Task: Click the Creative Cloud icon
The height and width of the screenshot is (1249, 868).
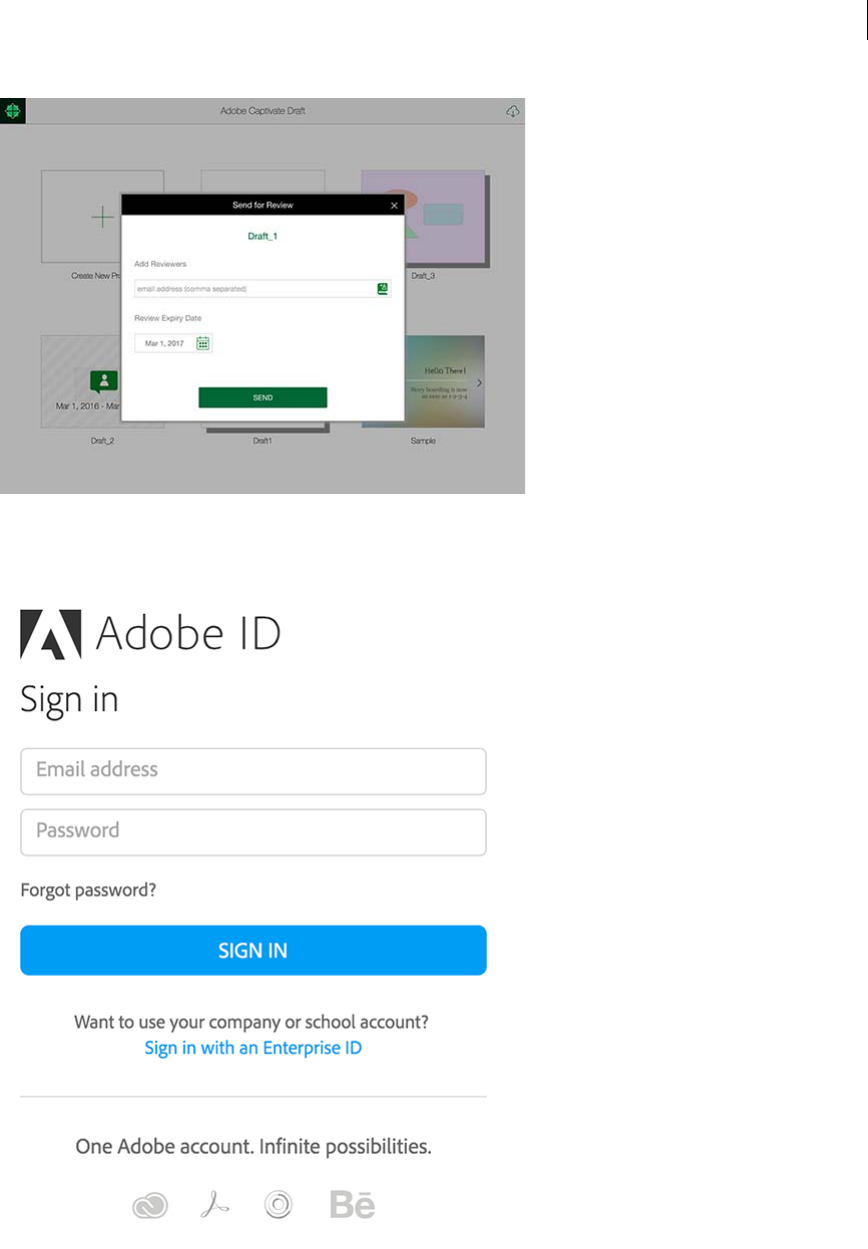Action: click(x=151, y=1206)
